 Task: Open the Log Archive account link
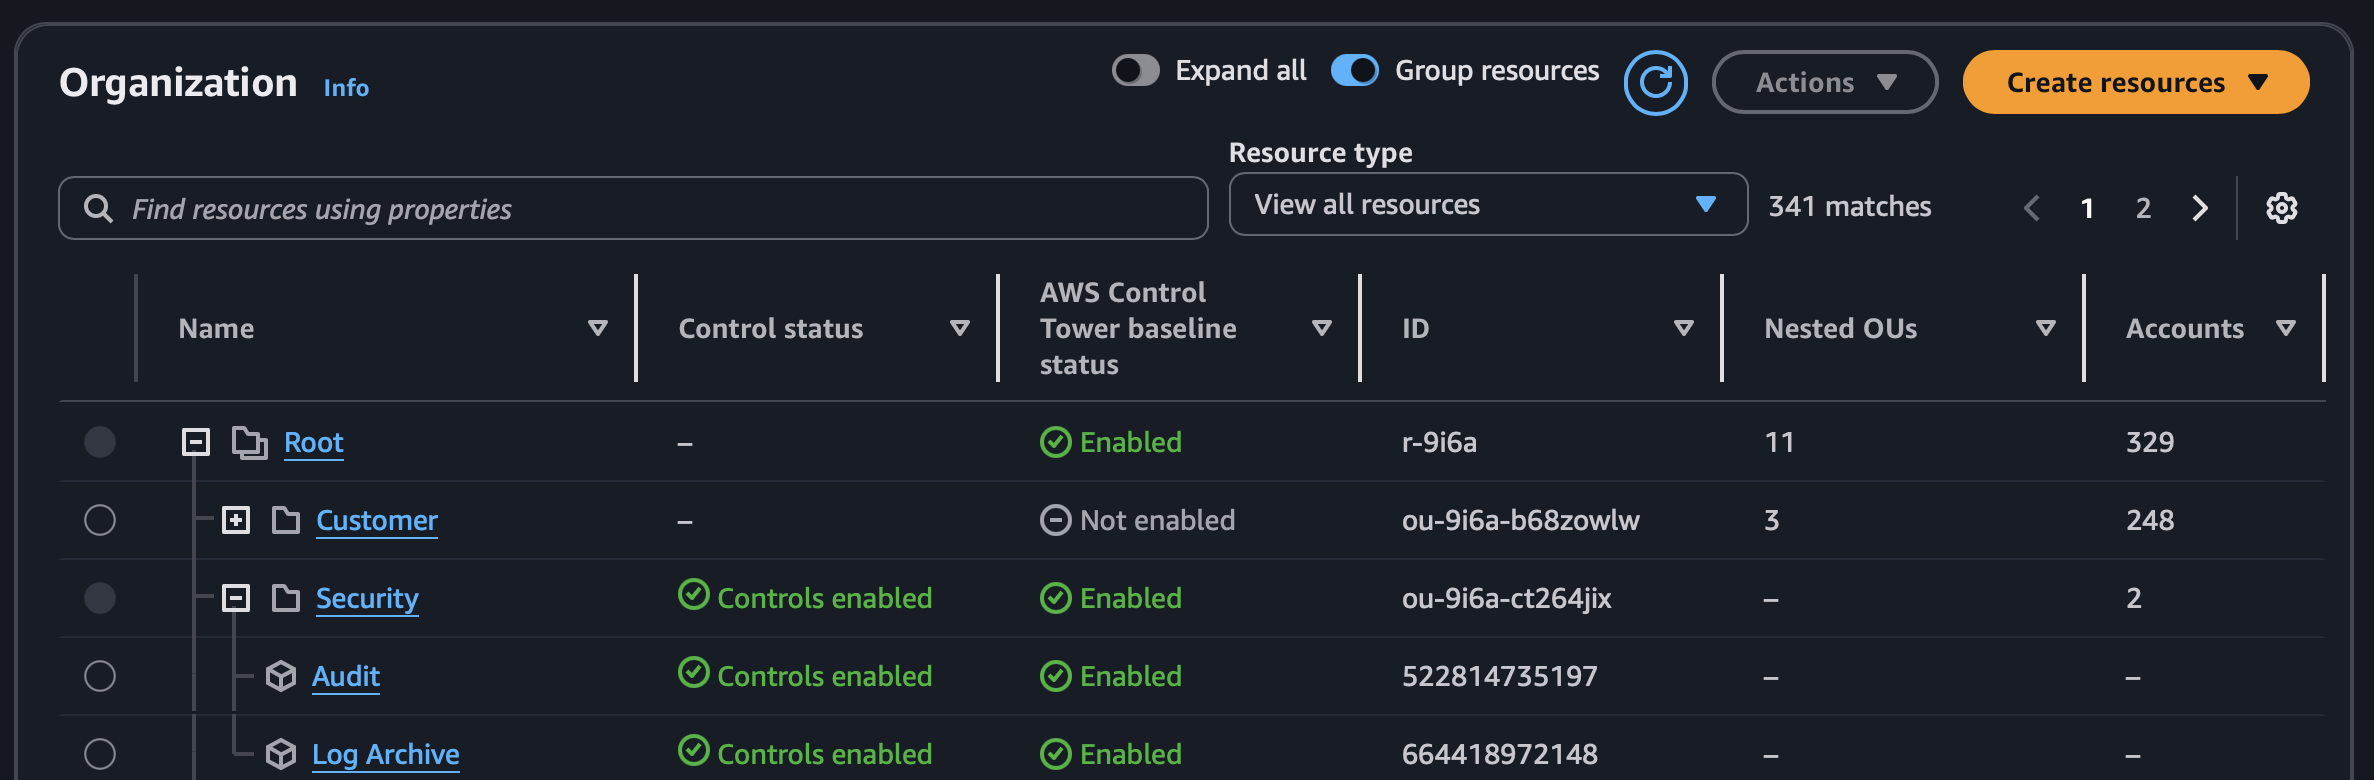coord(385,754)
